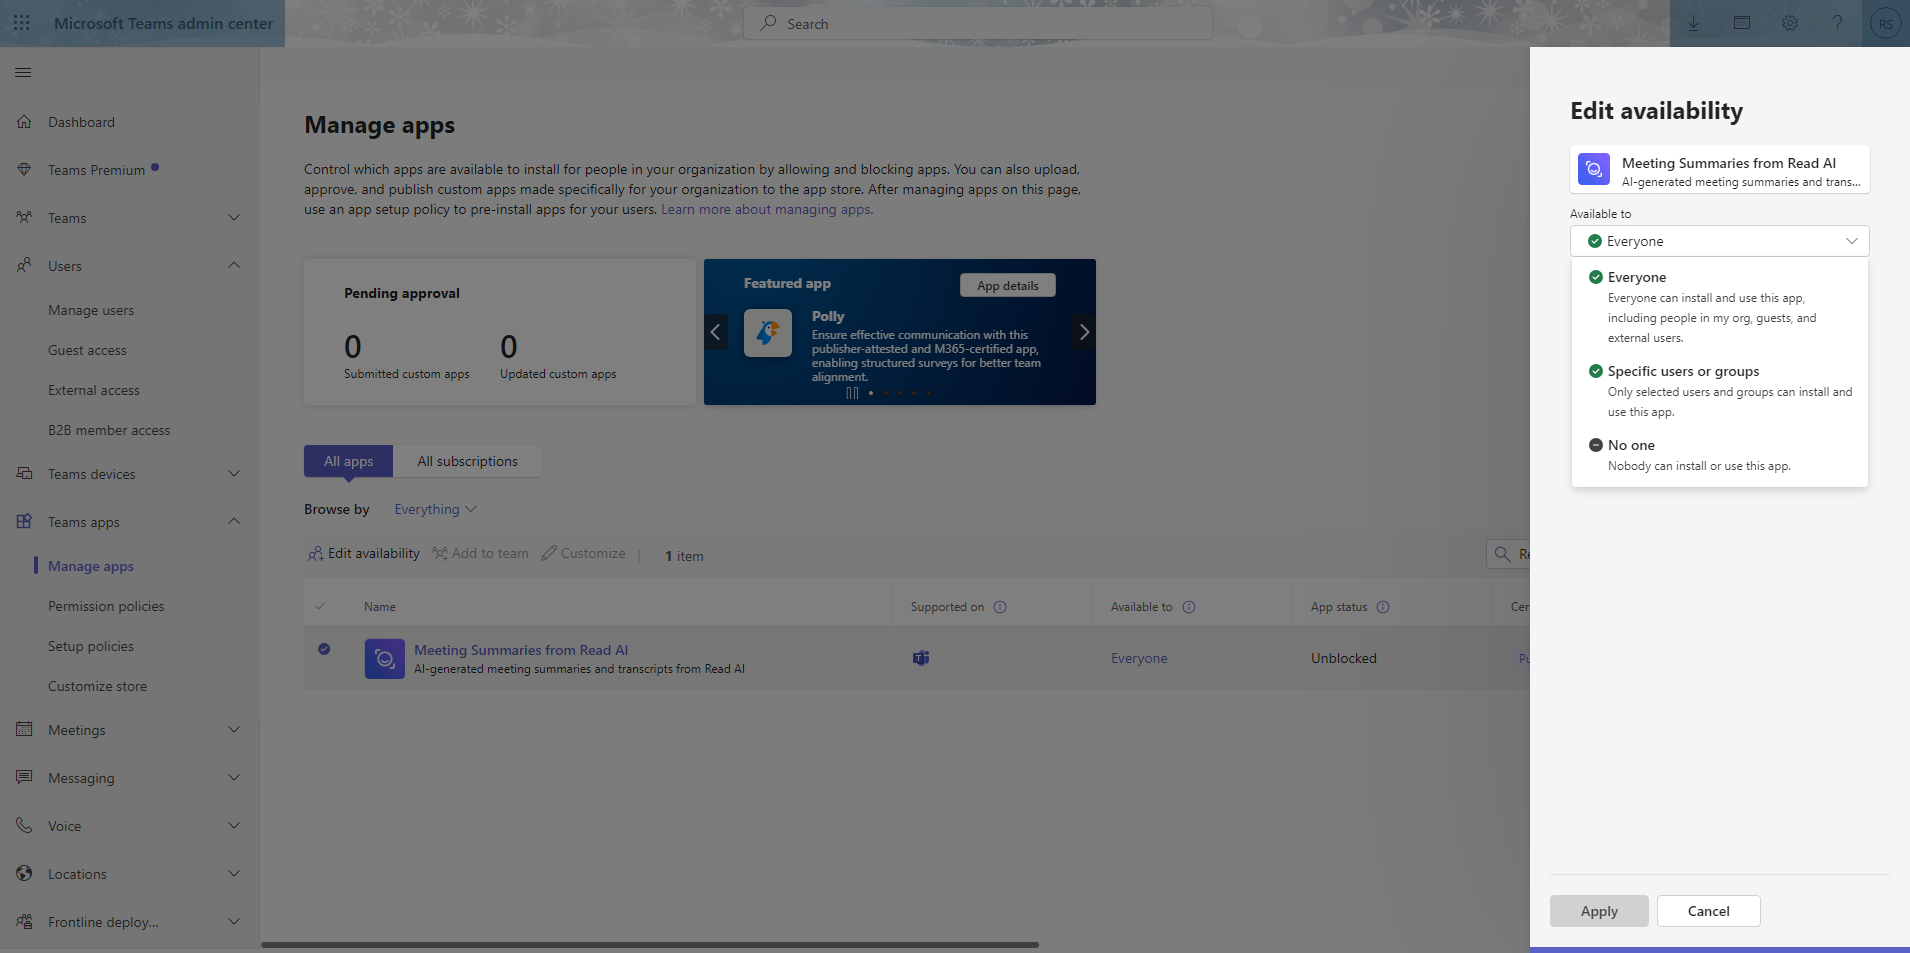Choose the No one availability option
Image resolution: width=1910 pixels, height=953 pixels.
1720,455
